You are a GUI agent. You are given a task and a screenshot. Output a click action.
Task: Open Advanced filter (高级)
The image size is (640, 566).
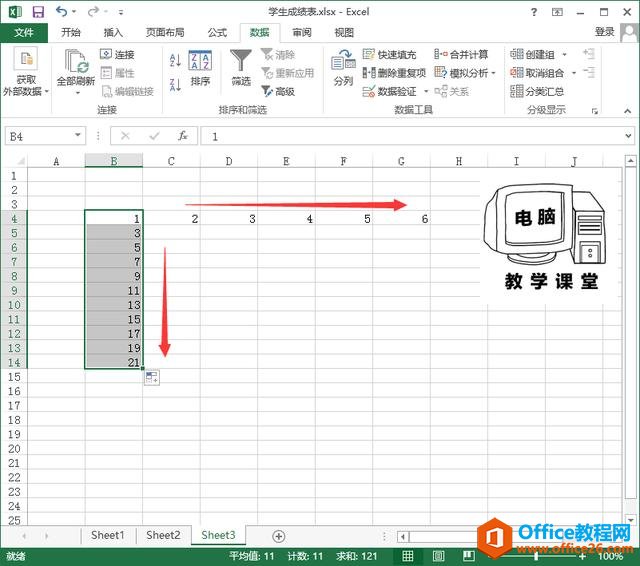pos(278,91)
